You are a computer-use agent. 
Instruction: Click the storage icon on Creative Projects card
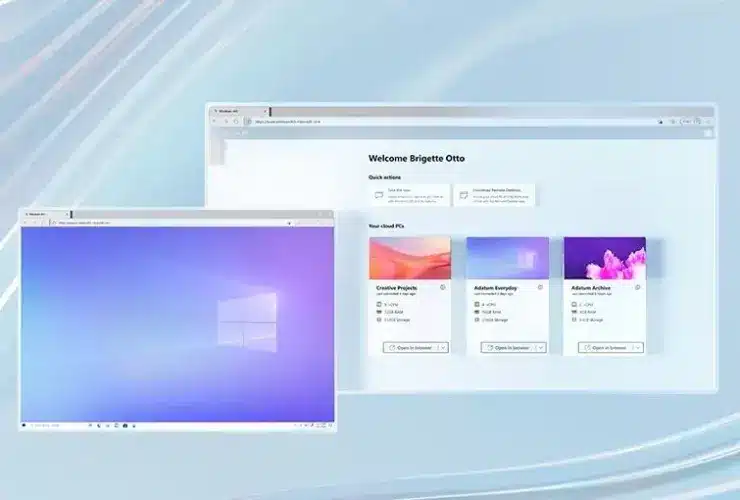[x=379, y=320]
